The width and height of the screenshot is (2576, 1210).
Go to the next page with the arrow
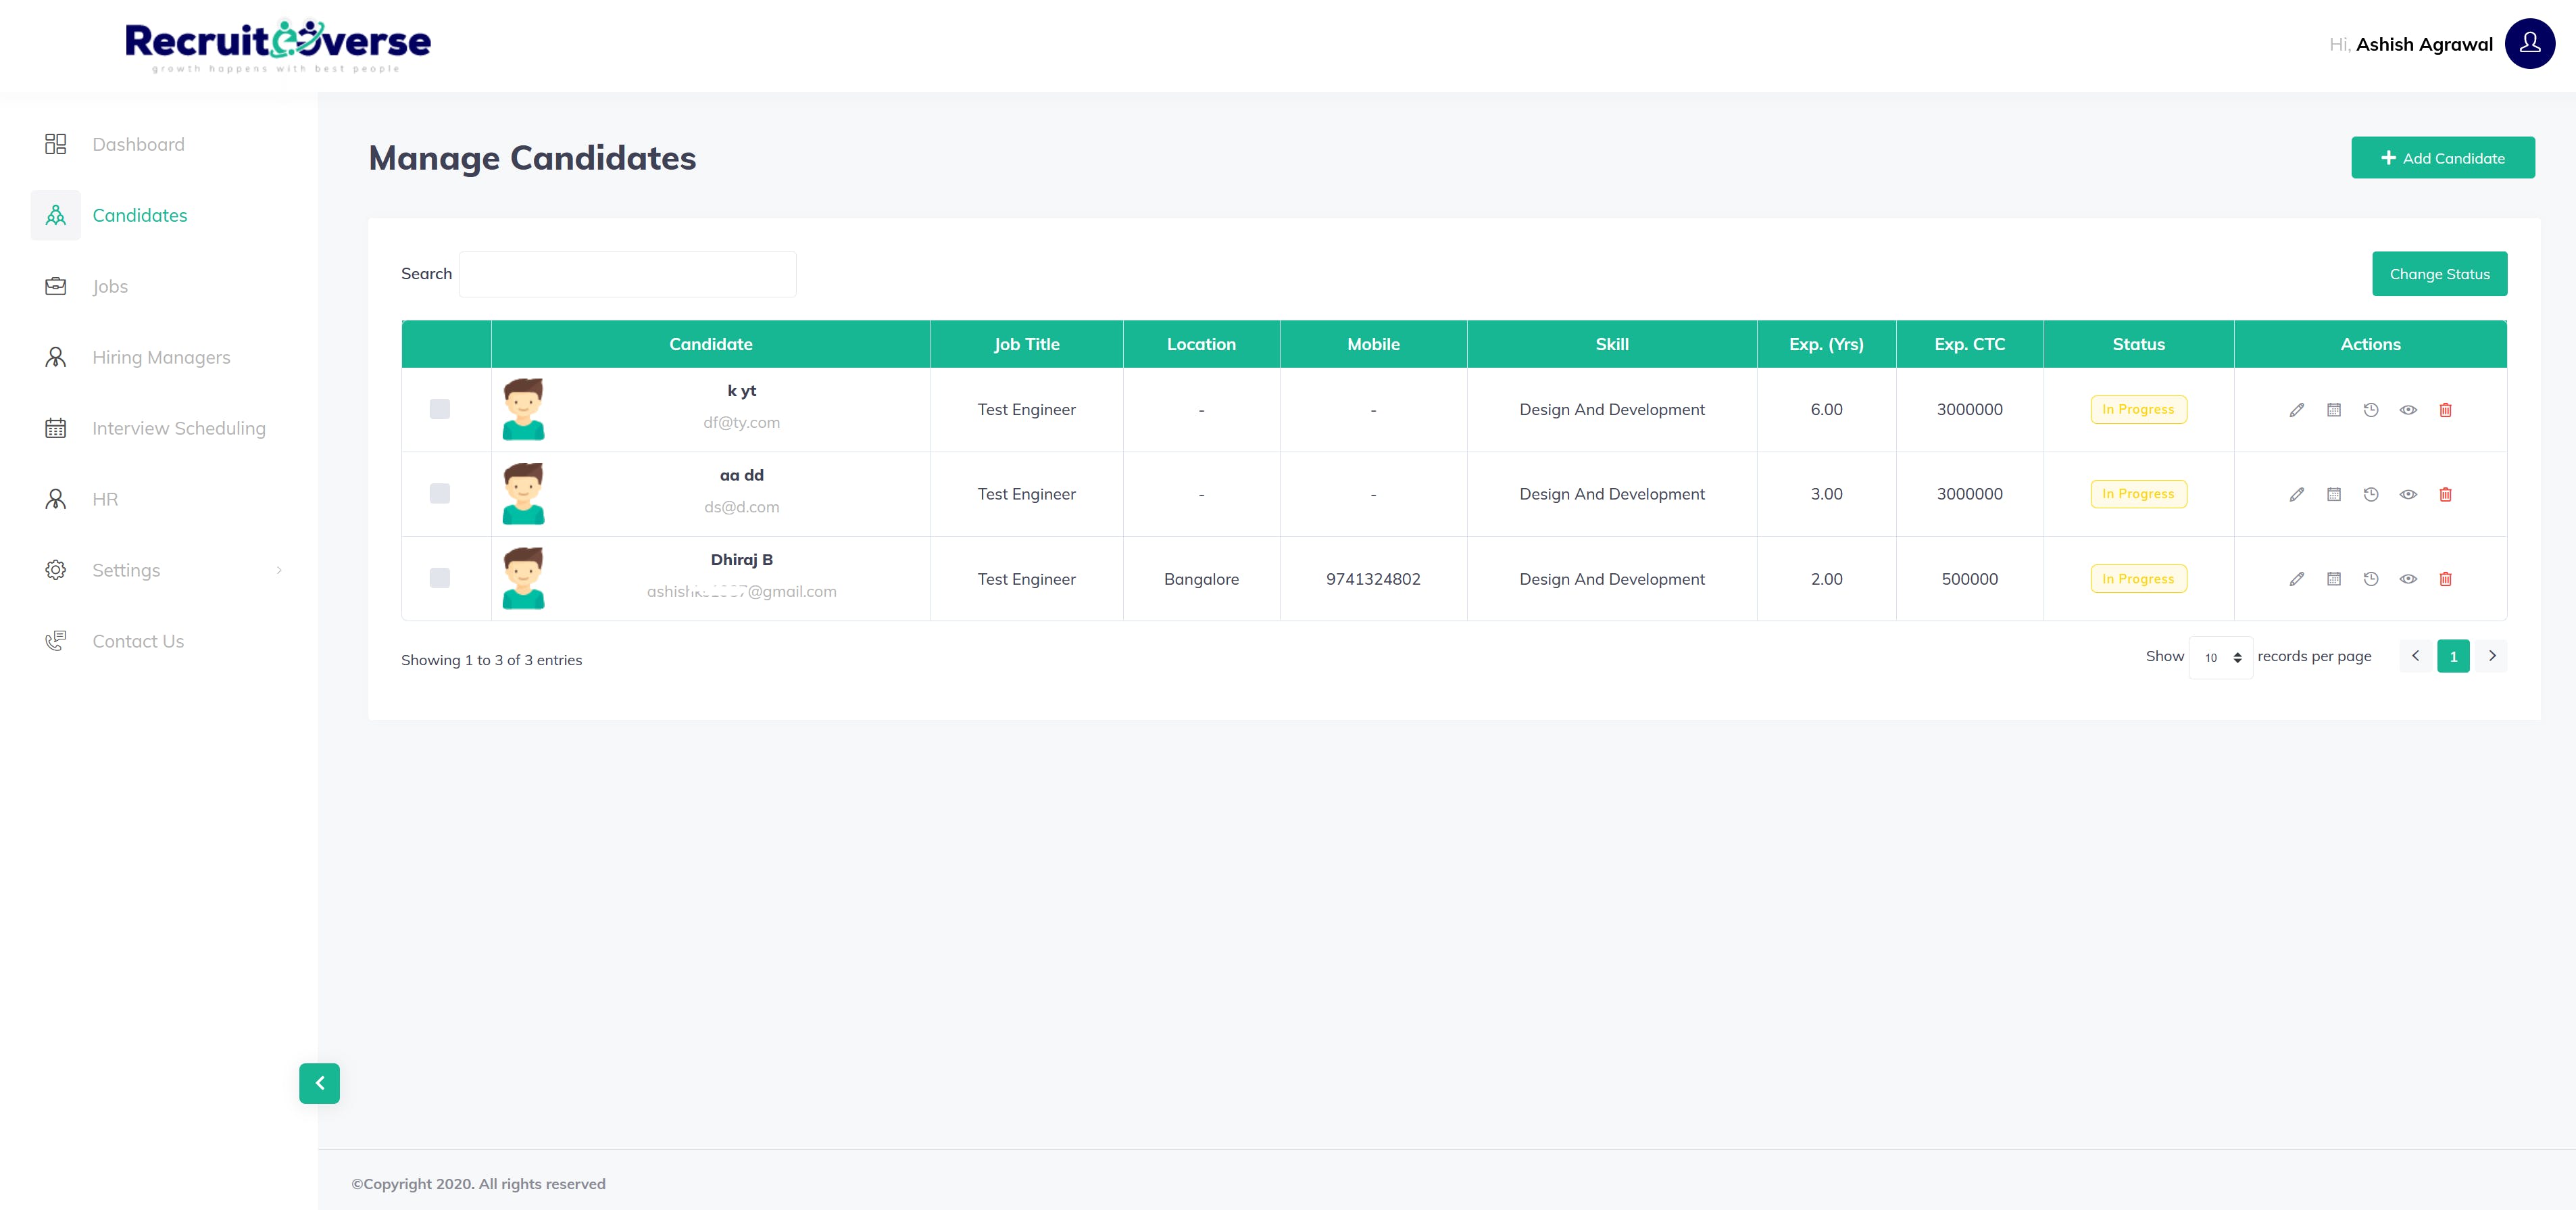point(2492,656)
